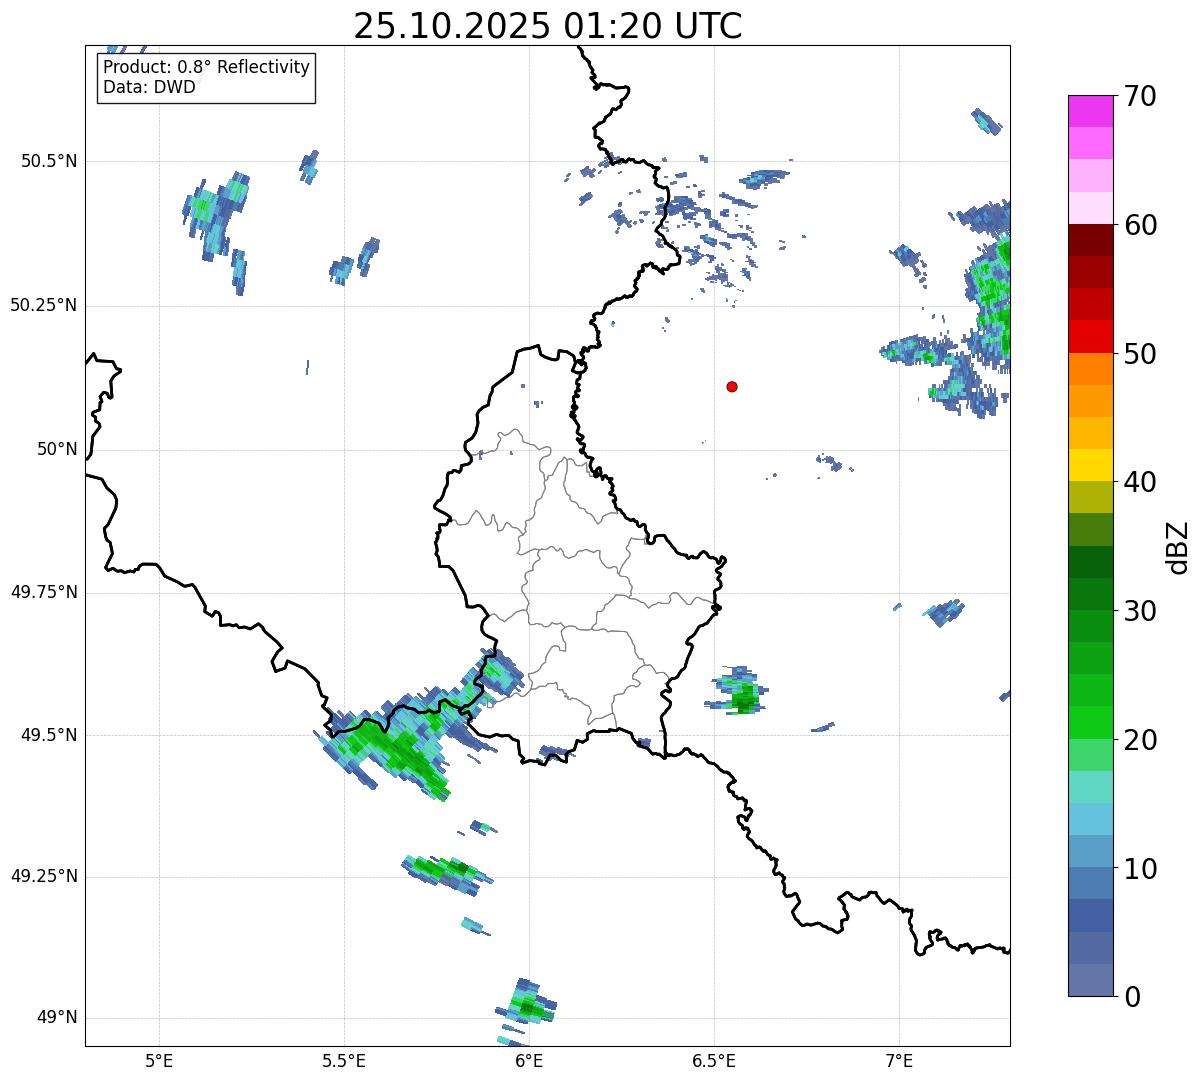Click the 49°N latitude label
Viewport: 1202px width, 1081px height.
click(x=57, y=1017)
